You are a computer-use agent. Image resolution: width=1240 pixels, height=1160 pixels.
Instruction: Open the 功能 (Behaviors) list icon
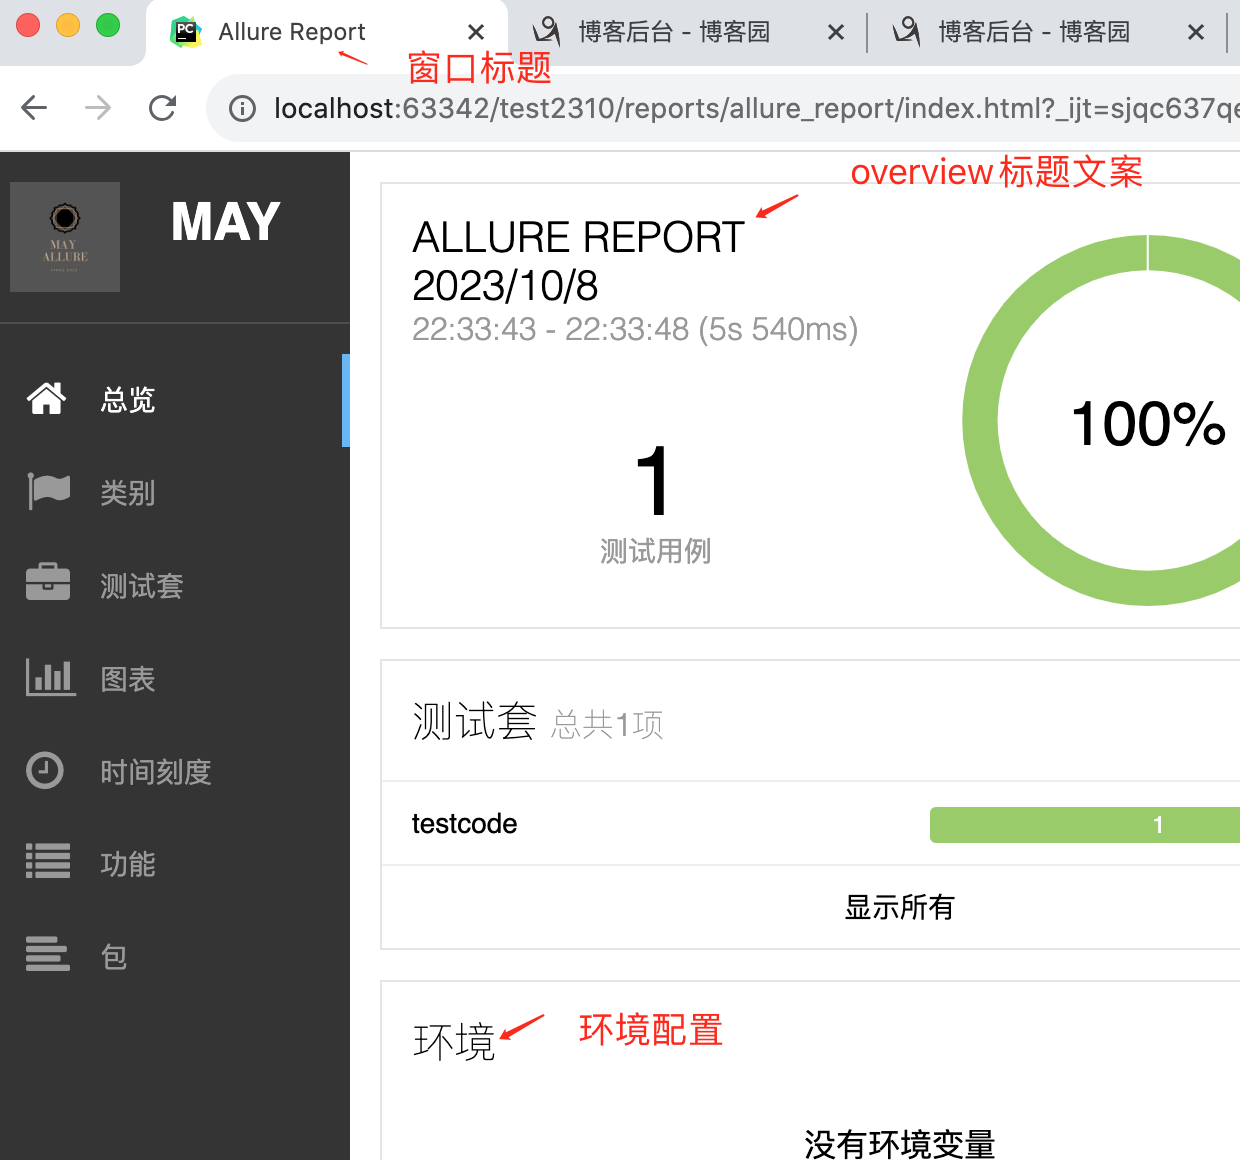click(47, 861)
